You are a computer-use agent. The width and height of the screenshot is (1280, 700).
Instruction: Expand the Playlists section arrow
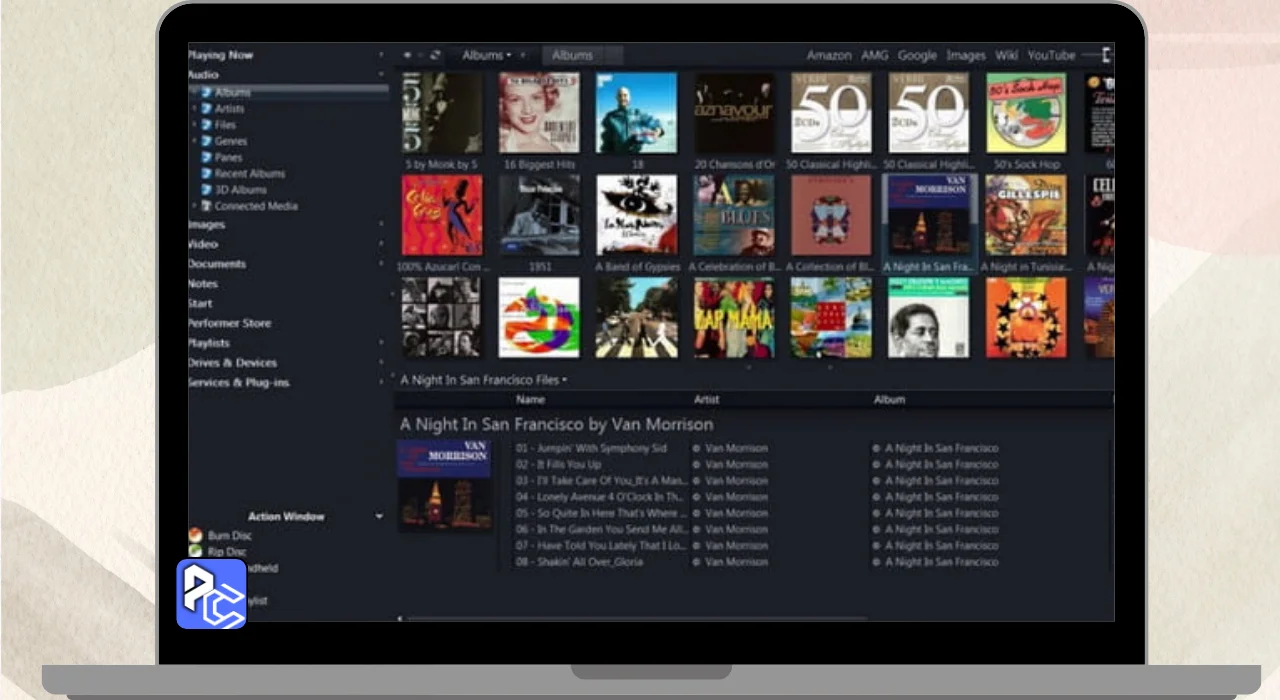[381, 343]
